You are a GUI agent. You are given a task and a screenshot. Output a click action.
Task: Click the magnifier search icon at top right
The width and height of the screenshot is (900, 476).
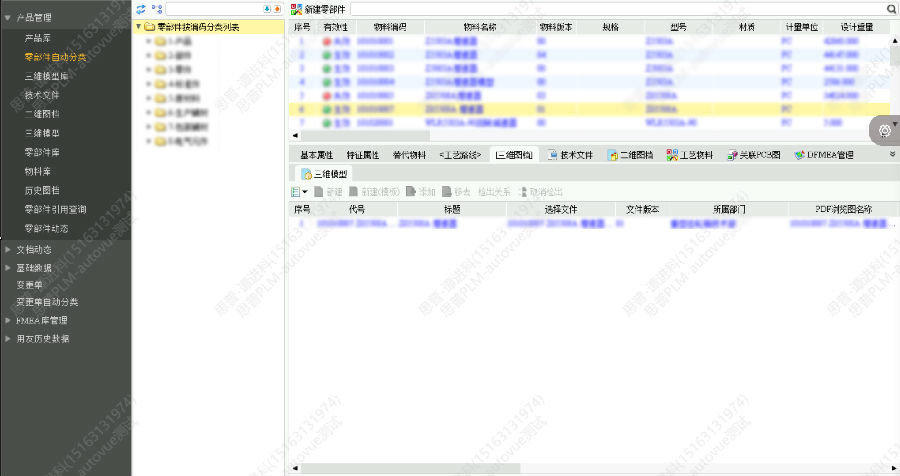(891, 9)
